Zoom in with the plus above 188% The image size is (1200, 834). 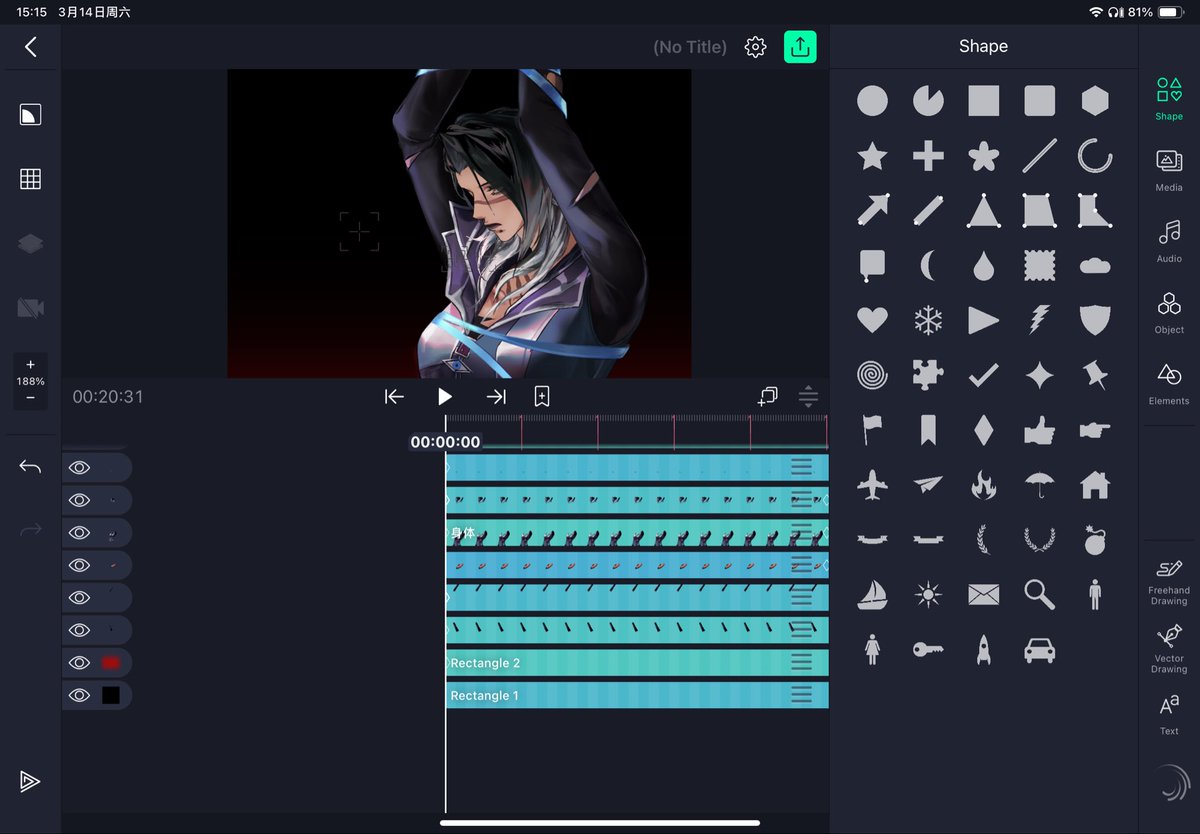(x=30, y=365)
